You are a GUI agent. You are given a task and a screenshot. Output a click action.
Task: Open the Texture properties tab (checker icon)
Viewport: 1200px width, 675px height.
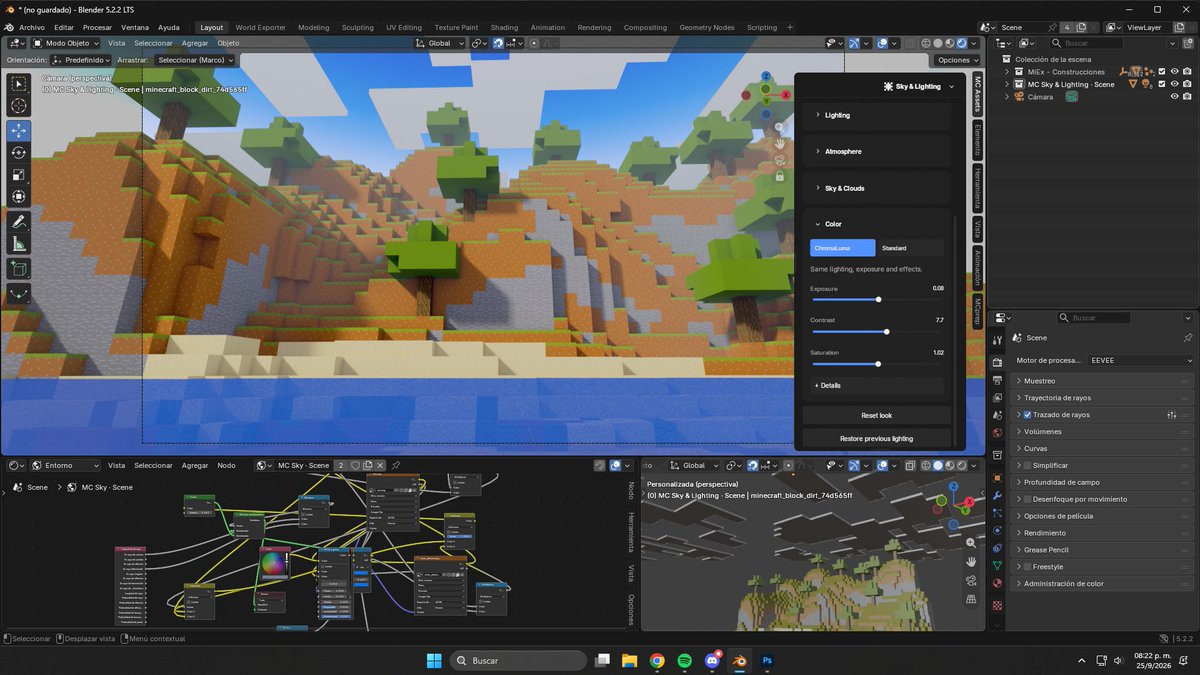(997, 606)
